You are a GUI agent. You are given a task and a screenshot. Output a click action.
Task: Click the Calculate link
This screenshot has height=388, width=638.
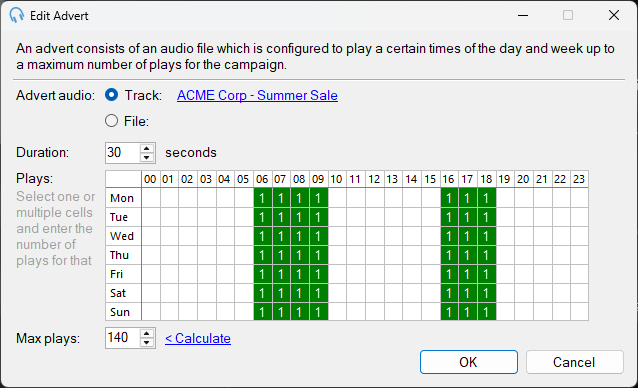tap(198, 338)
